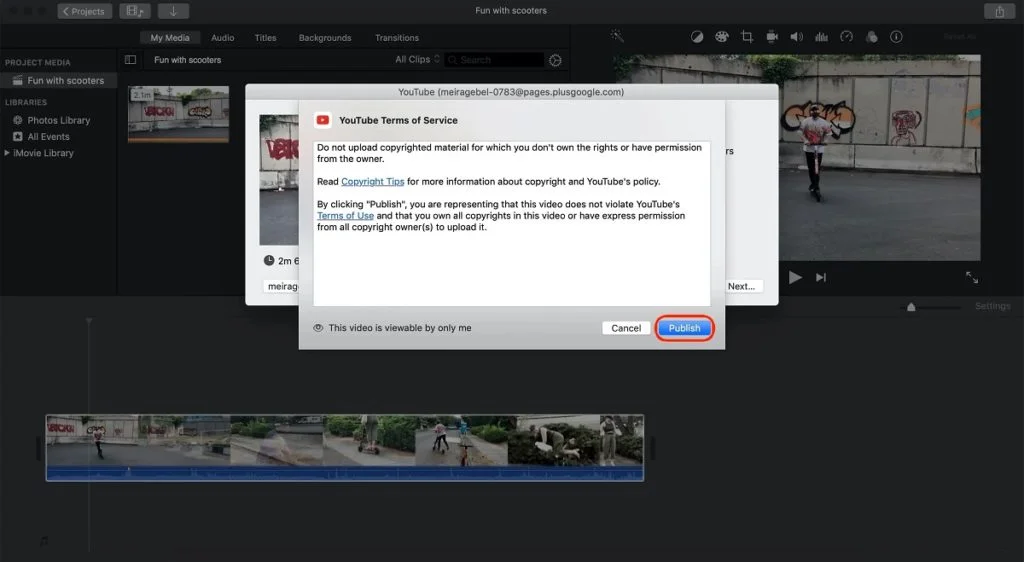
Task: Open the video stabilization camera tool
Action: (x=772, y=37)
